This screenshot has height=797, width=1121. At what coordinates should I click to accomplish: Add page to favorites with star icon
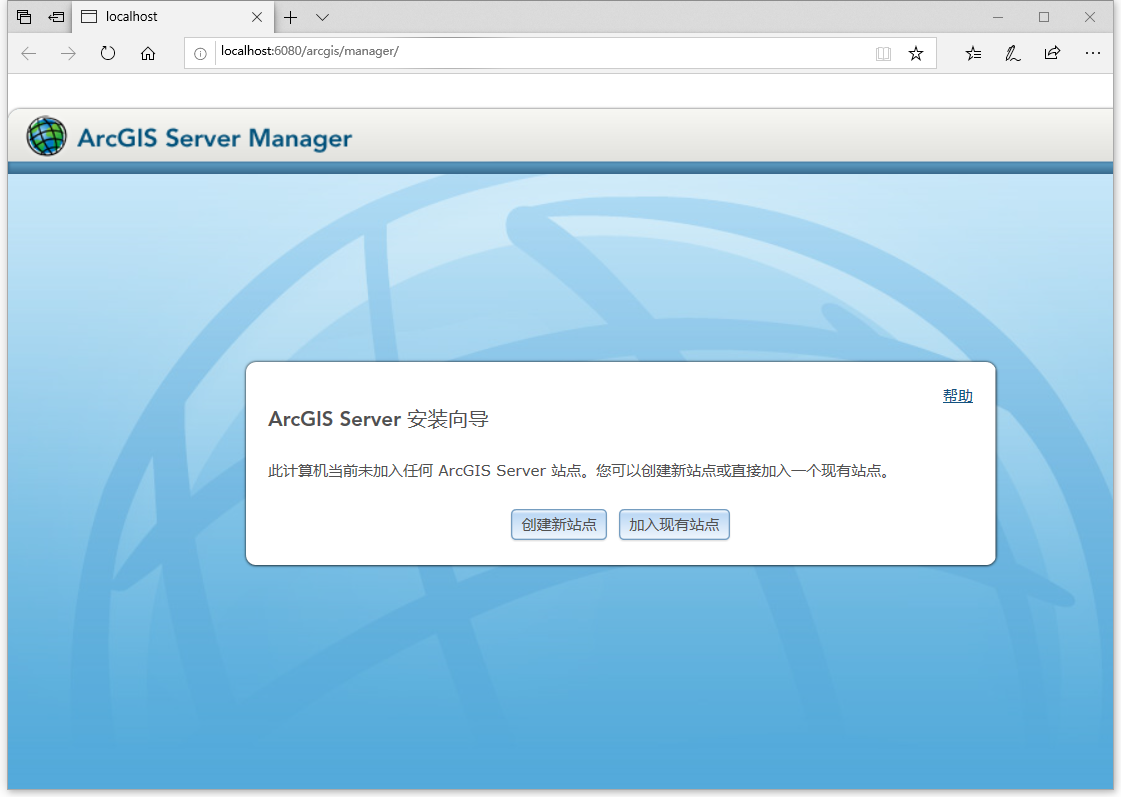[x=916, y=54]
